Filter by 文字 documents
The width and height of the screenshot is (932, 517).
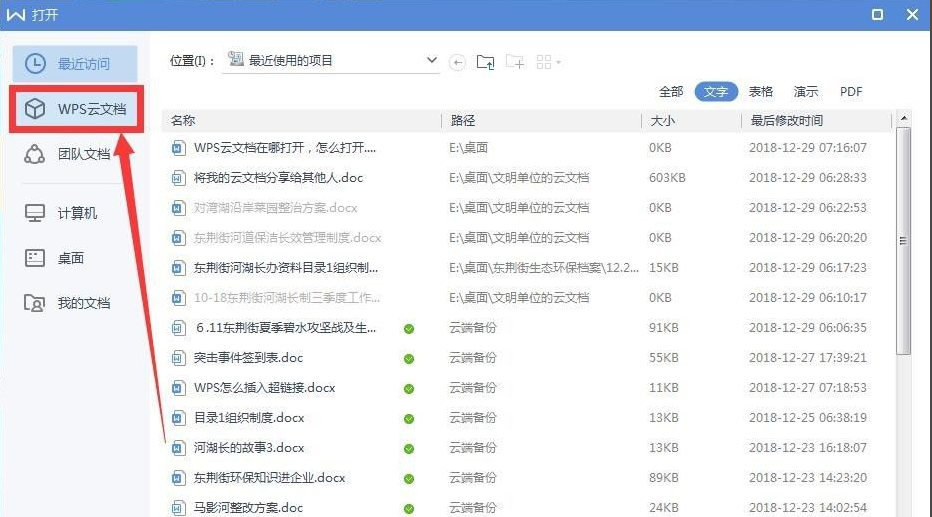pyautogui.click(x=716, y=92)
